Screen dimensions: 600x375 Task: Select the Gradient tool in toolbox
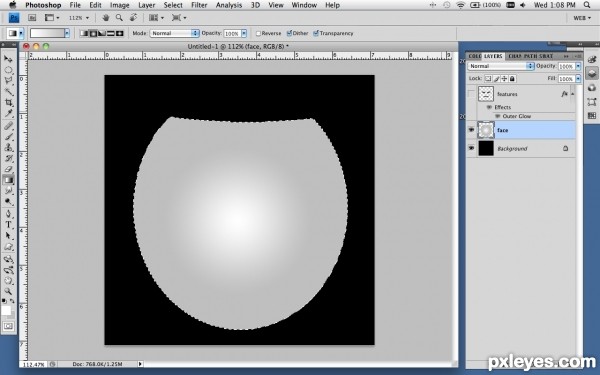click(x=8, y=180)
